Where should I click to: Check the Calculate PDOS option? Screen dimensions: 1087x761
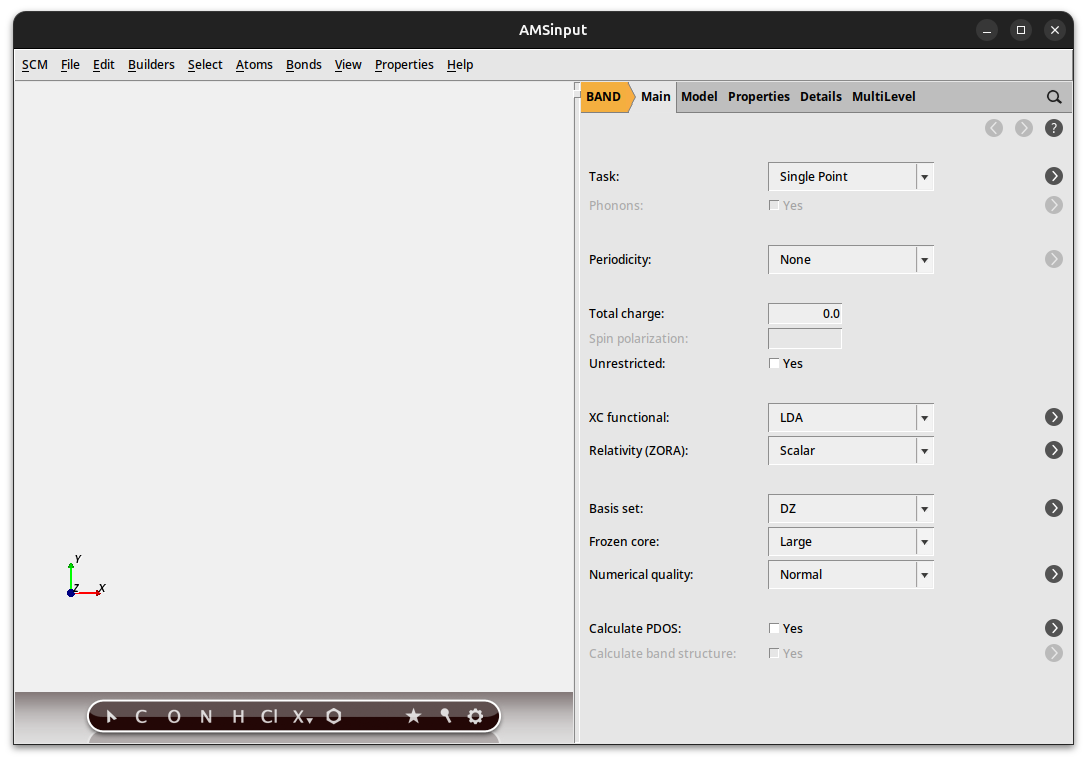click(x=773, y=628)
